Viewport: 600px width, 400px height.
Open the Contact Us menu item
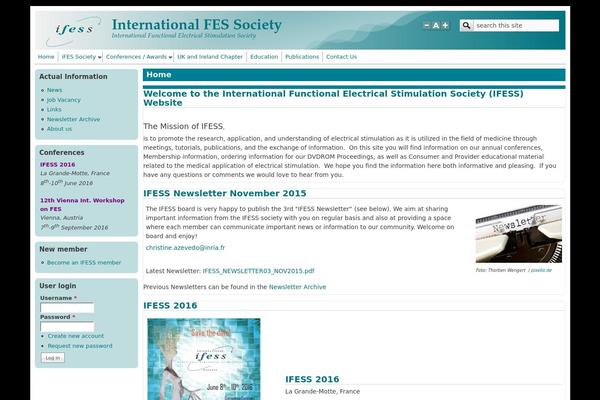pos(341,57)
